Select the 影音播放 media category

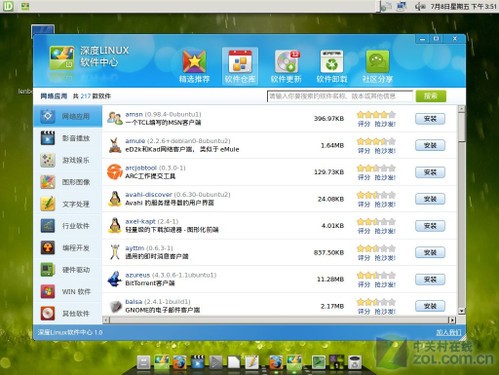tap(68, 138)
